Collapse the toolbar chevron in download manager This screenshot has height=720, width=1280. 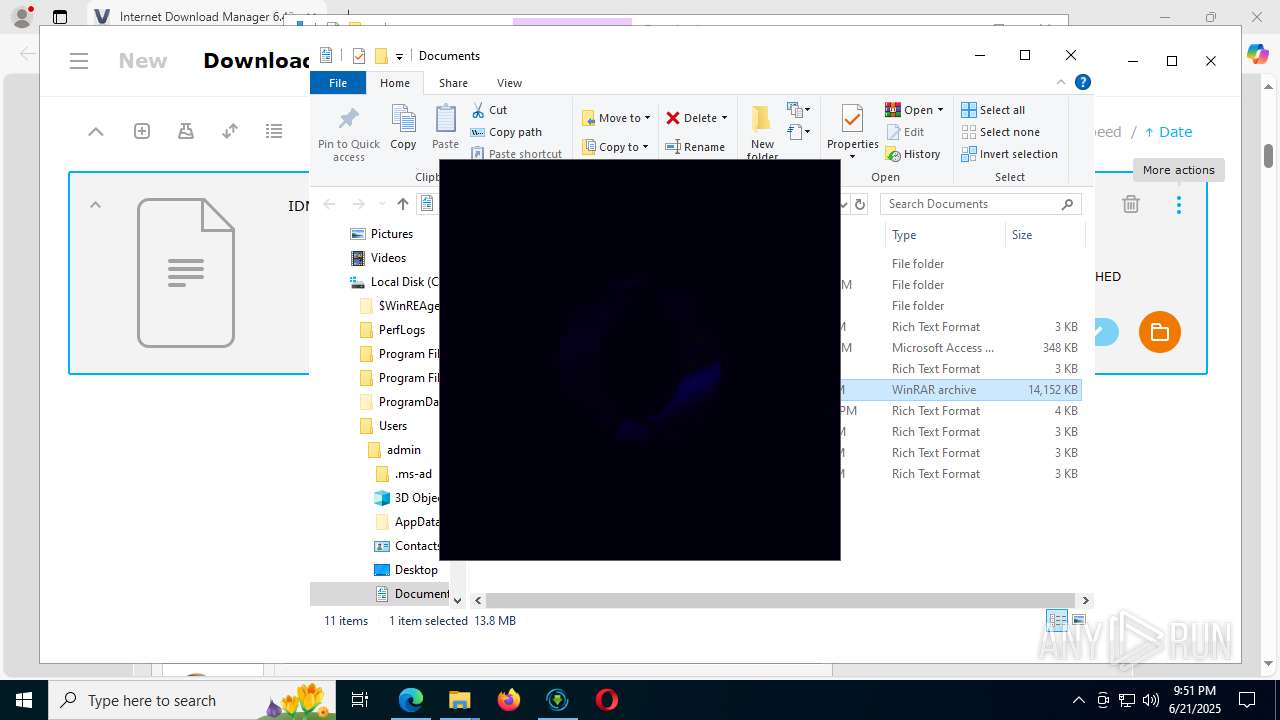[95, 131]
